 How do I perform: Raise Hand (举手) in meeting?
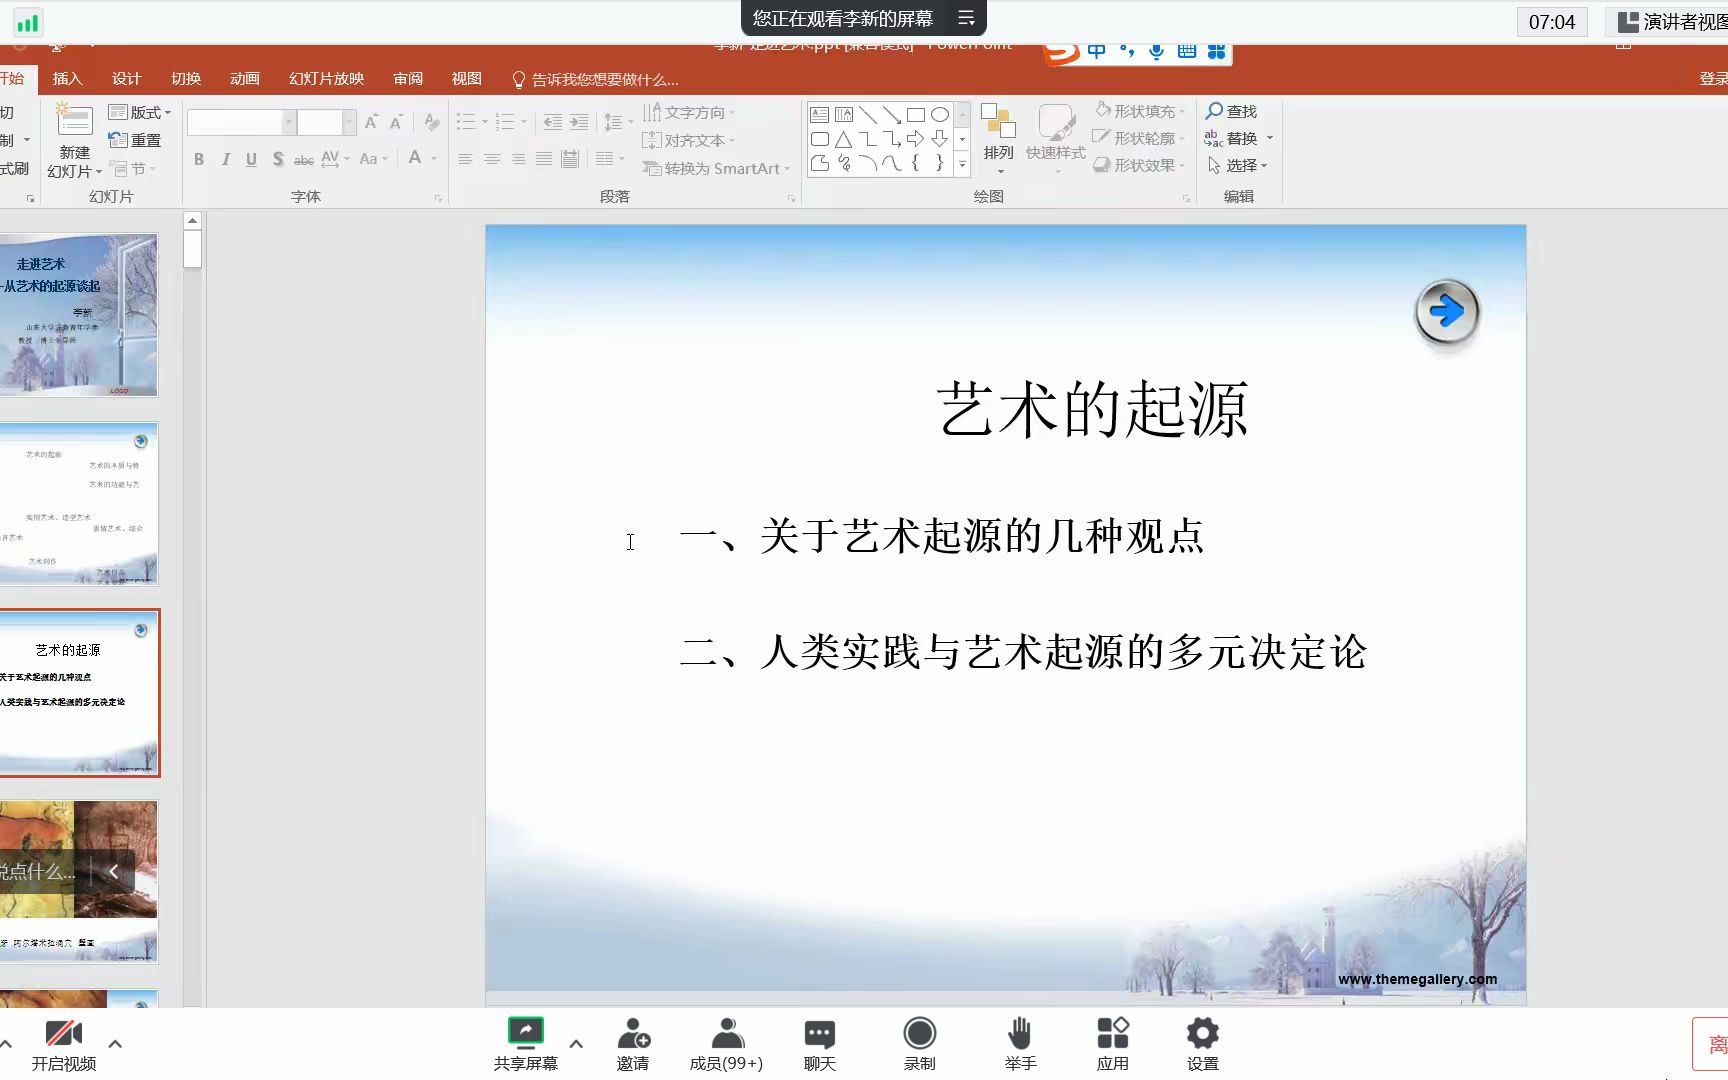tap(1020, 1044)
